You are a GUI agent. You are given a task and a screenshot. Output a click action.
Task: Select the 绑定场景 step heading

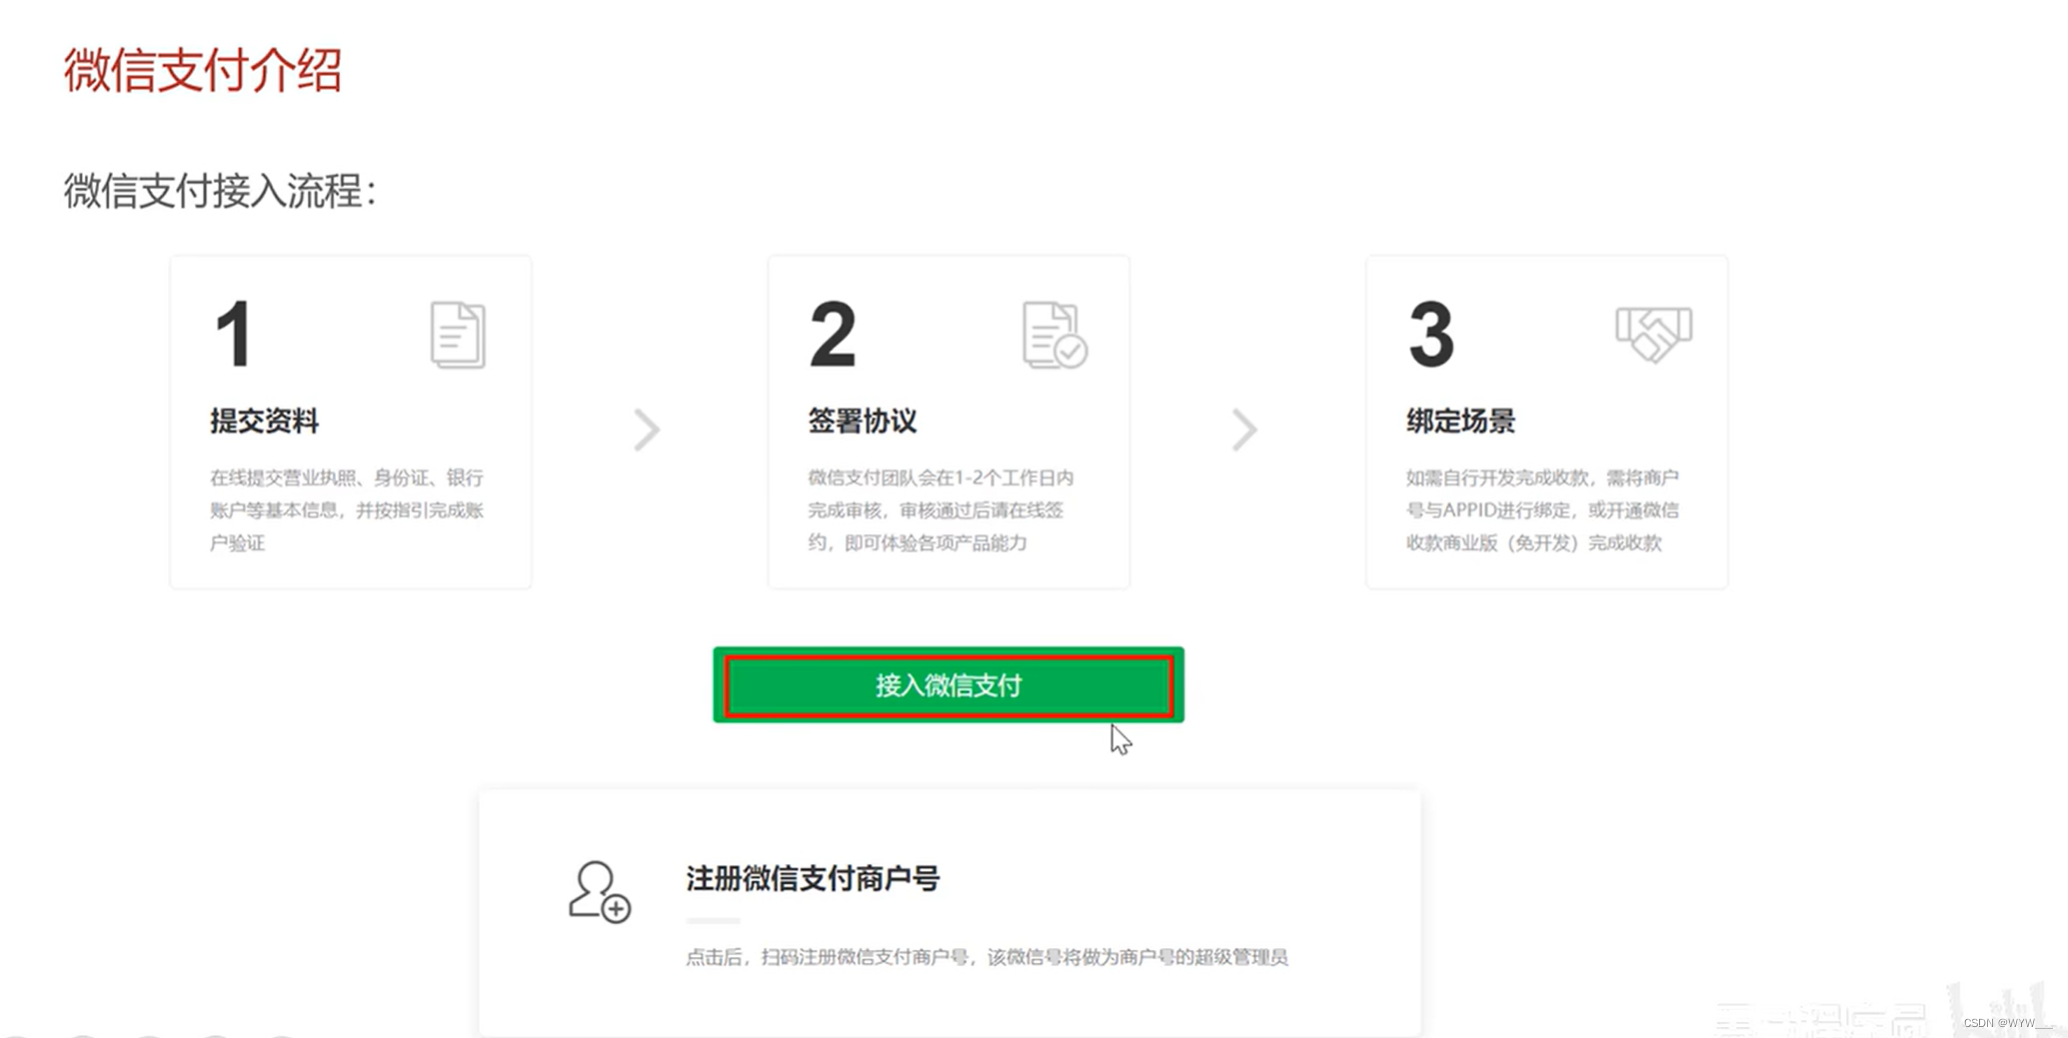1460,421
